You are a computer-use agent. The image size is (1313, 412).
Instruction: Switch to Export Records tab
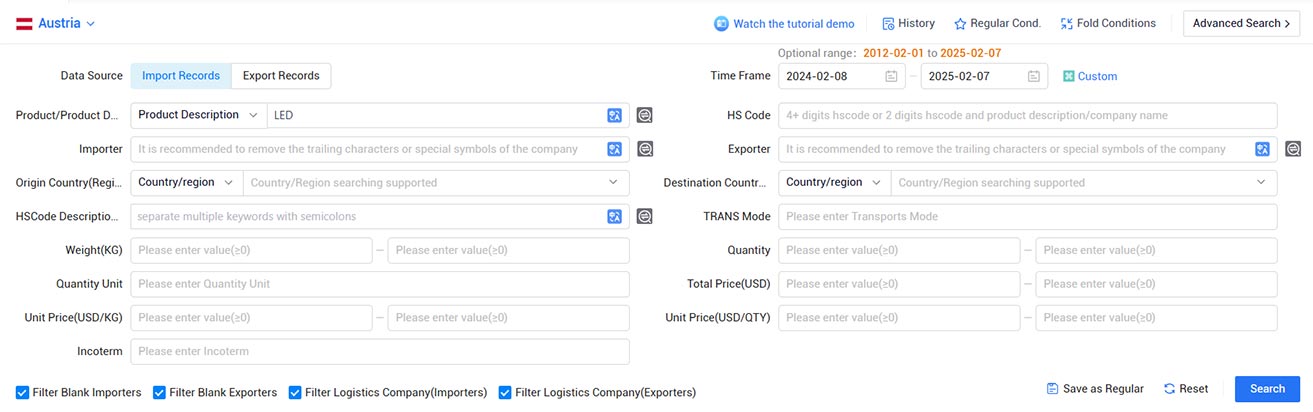(x=281, y=76)
